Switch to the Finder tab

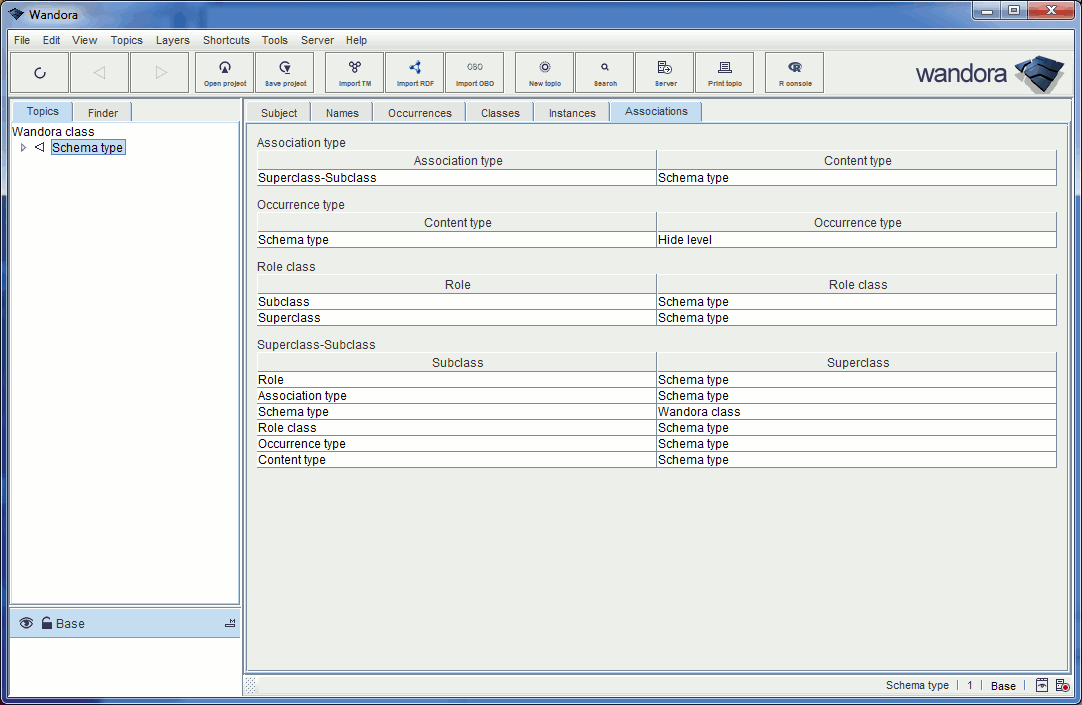point(101,112)
